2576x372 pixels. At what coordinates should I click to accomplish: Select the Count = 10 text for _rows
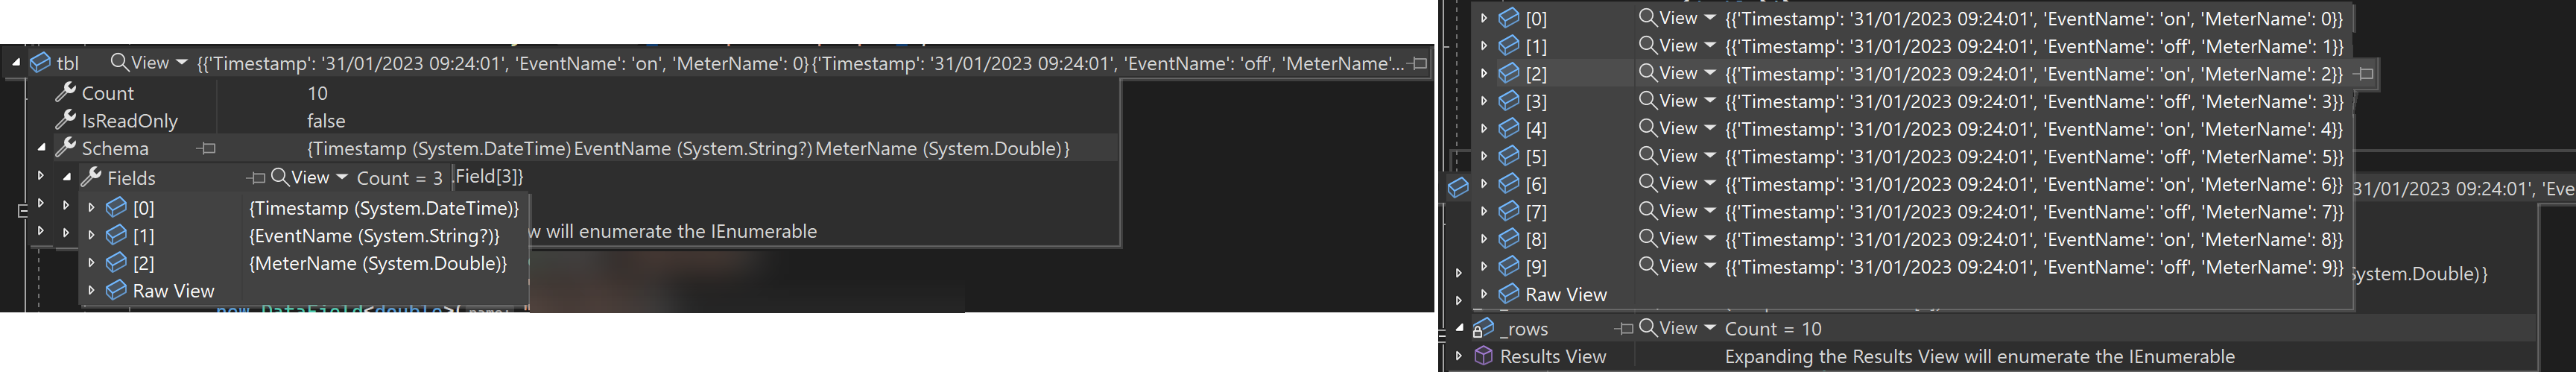pos(1773,328)
